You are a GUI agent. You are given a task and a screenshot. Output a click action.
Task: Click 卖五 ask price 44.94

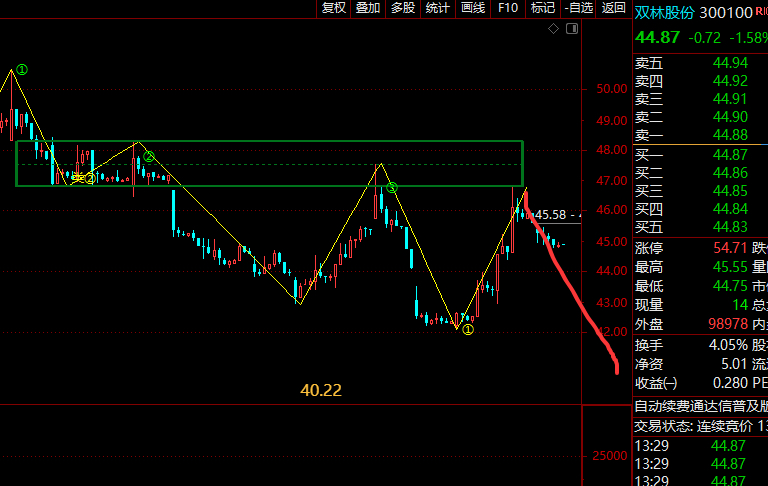730,63
